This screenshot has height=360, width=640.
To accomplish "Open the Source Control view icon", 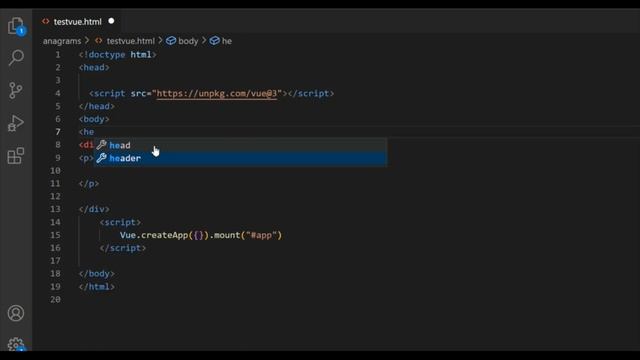I will 16,90.
